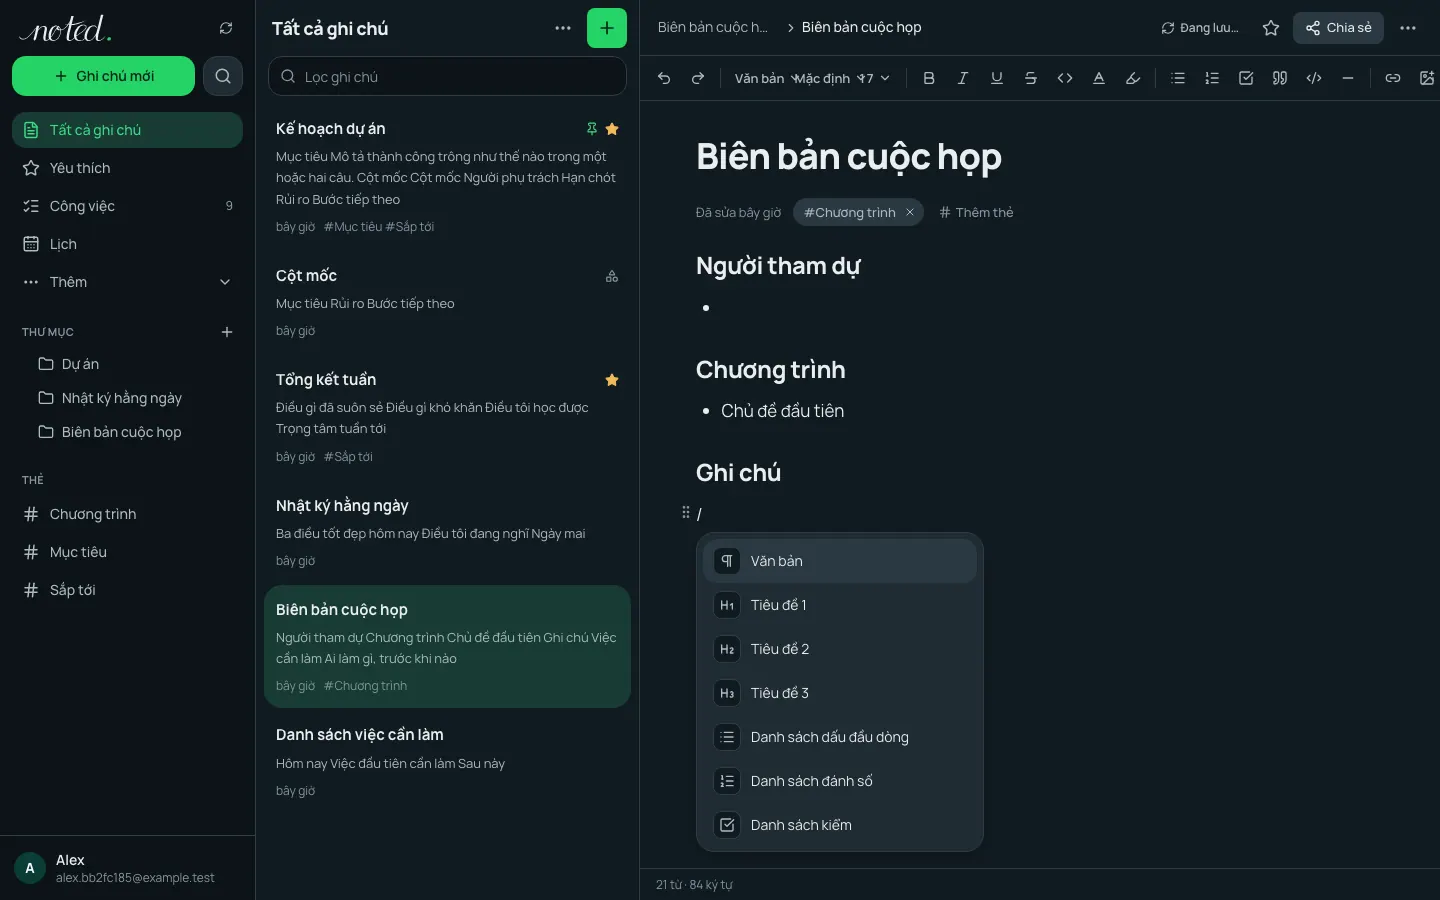Undo the last edit in the toolbar

coord(664,78)
